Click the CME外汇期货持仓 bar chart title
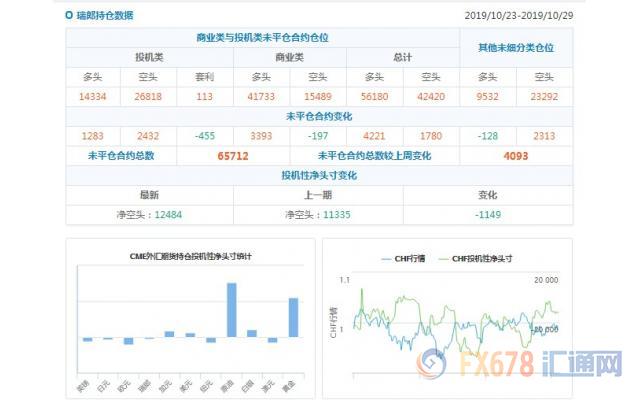Viewport: 640px width, 400px height. [x=190, y=256]
